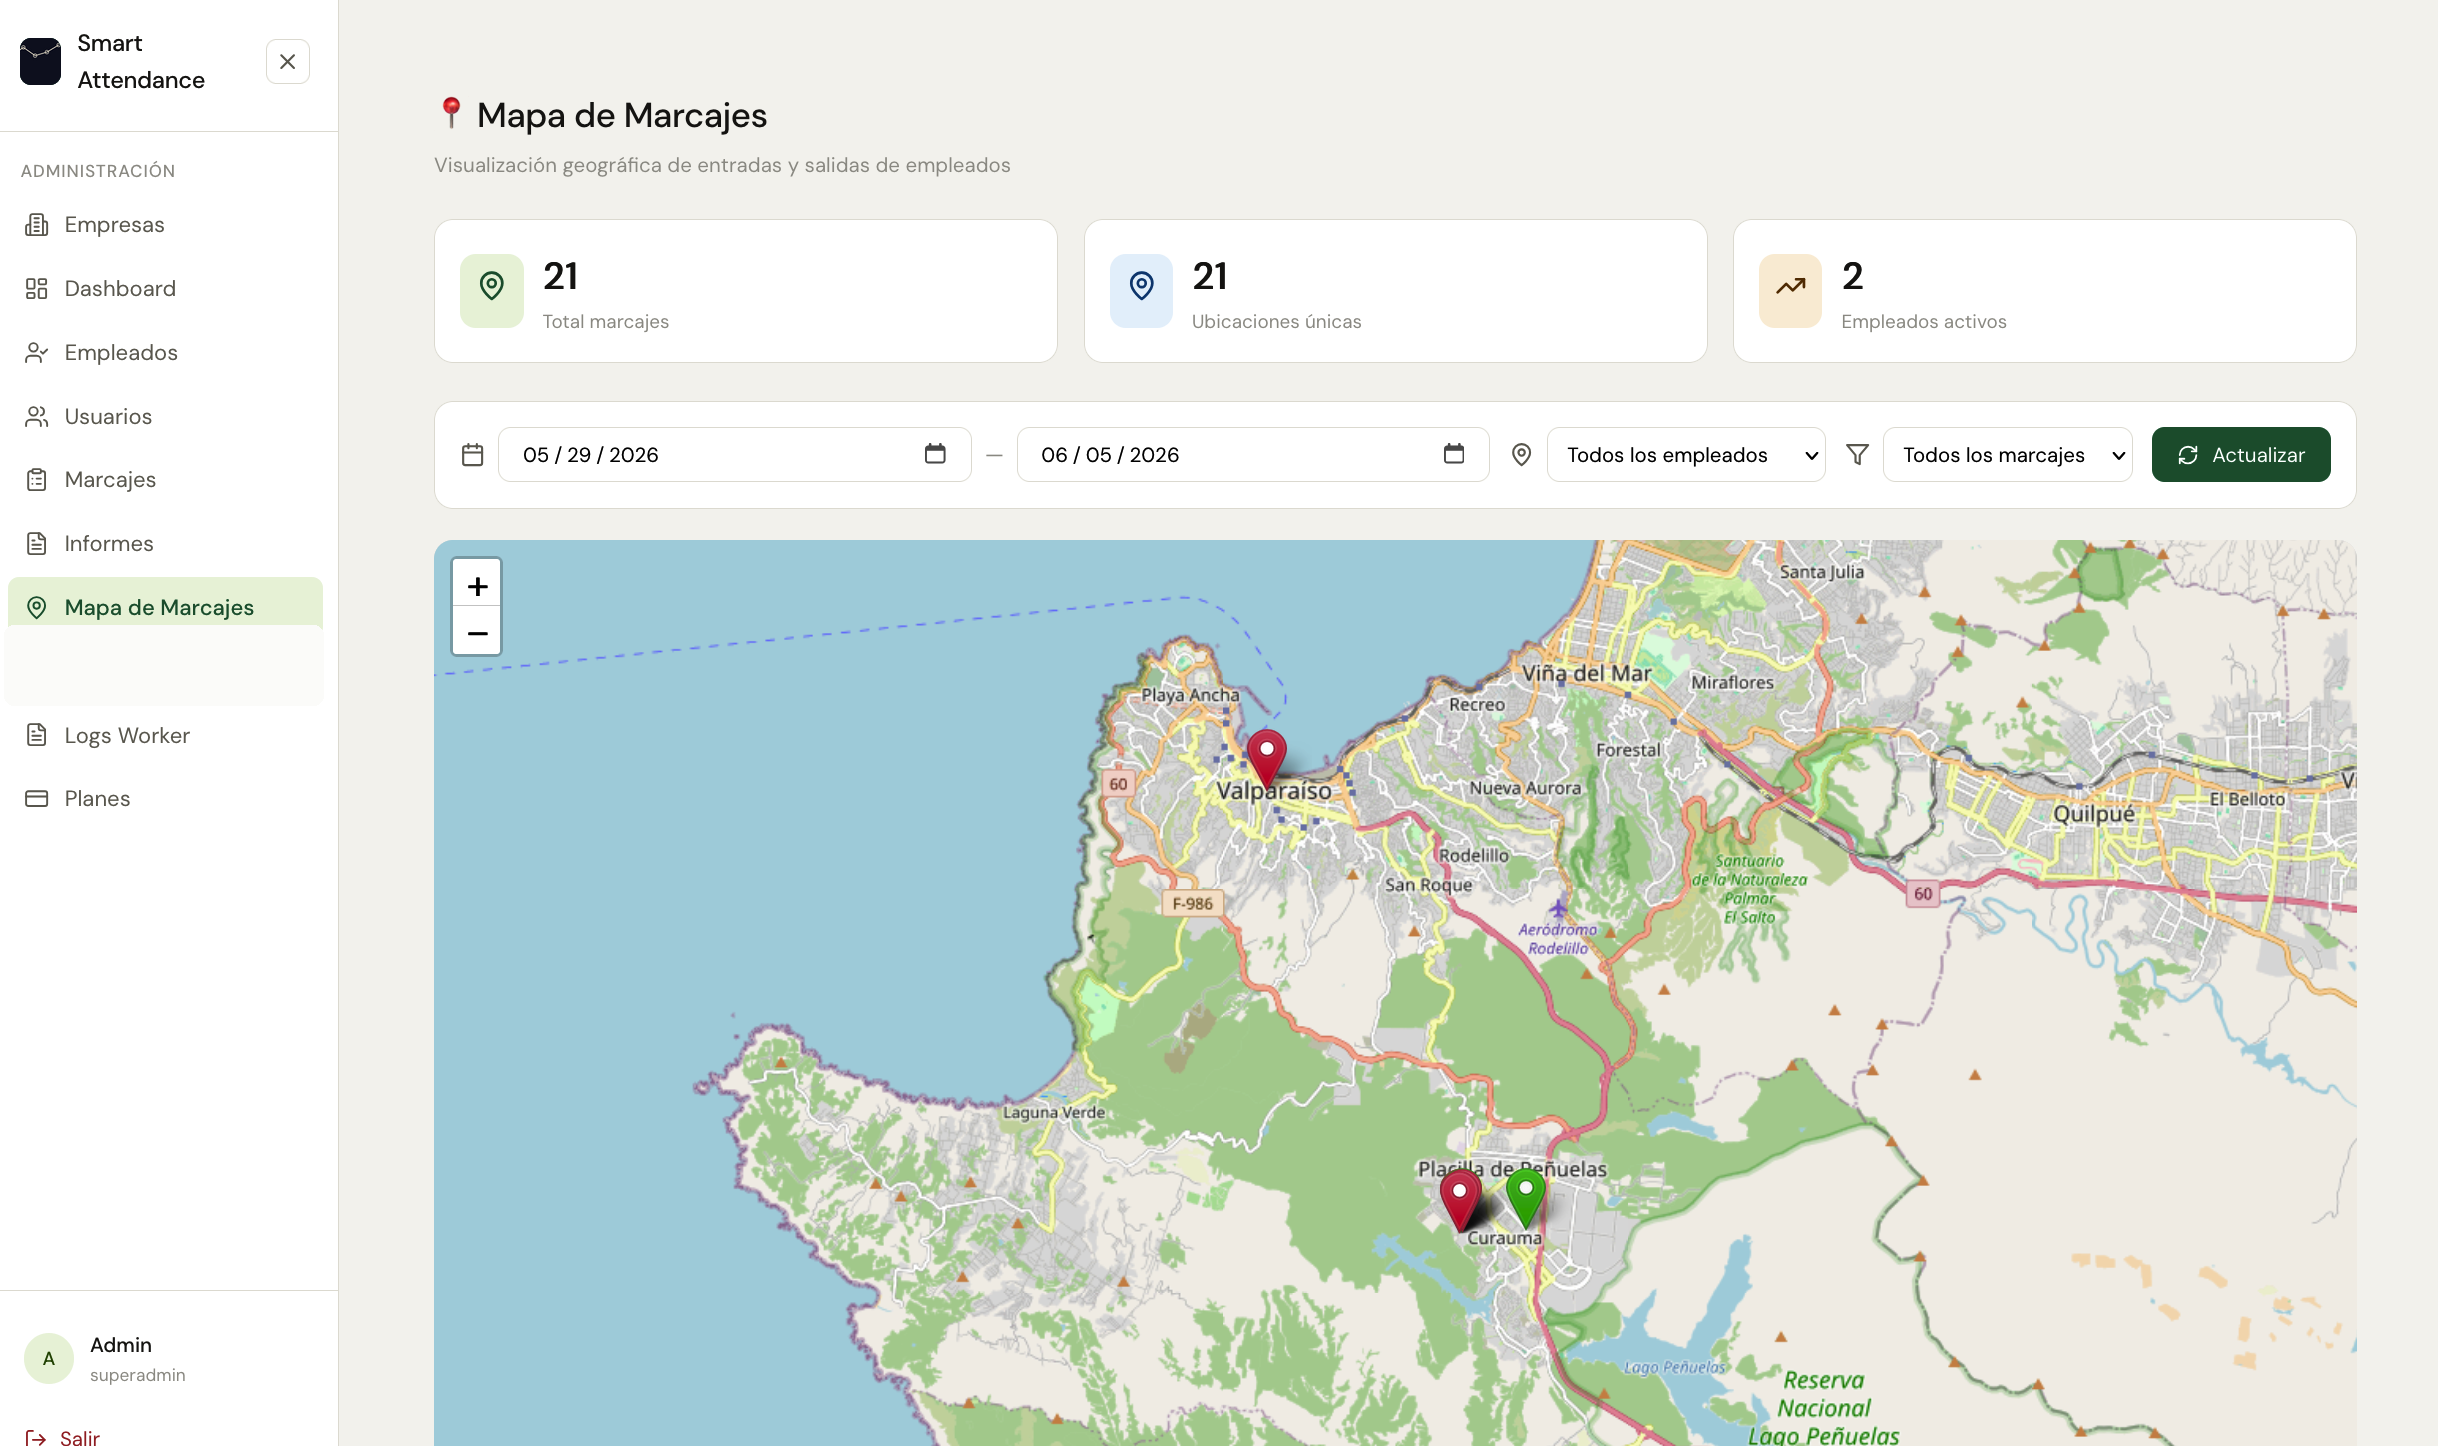Select the Mapa de Marcajes menu item
This screenshot has width=2438, height=1446.
tap(165, 608)
